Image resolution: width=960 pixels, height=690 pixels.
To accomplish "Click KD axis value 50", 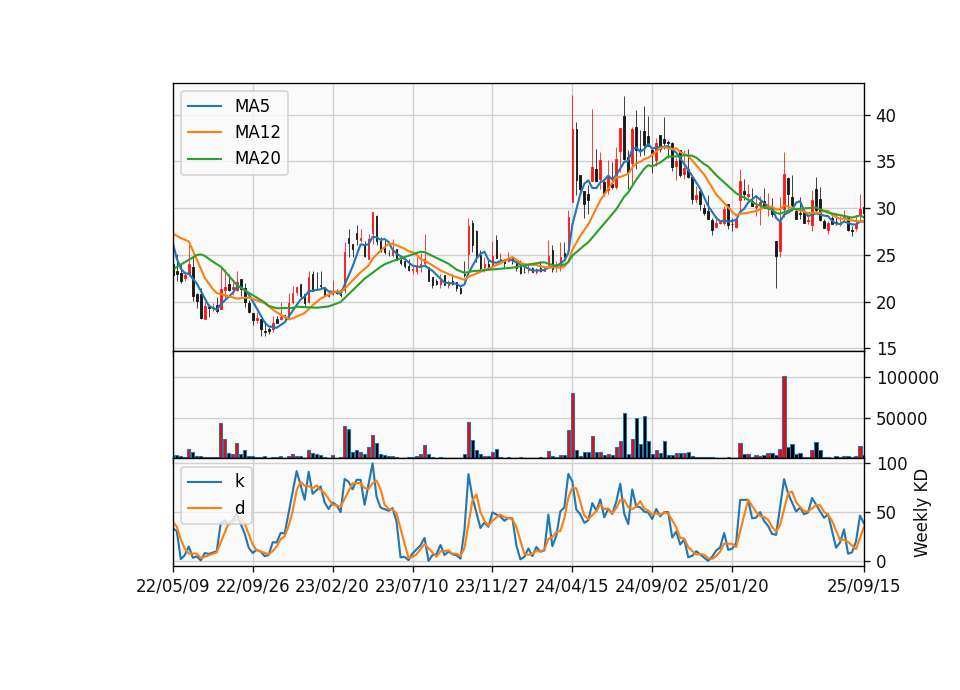I will pyautogui.click(x=885, y=512).
